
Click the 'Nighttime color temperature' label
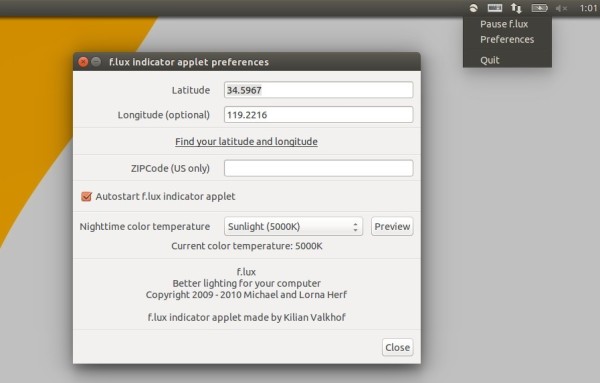145,227
